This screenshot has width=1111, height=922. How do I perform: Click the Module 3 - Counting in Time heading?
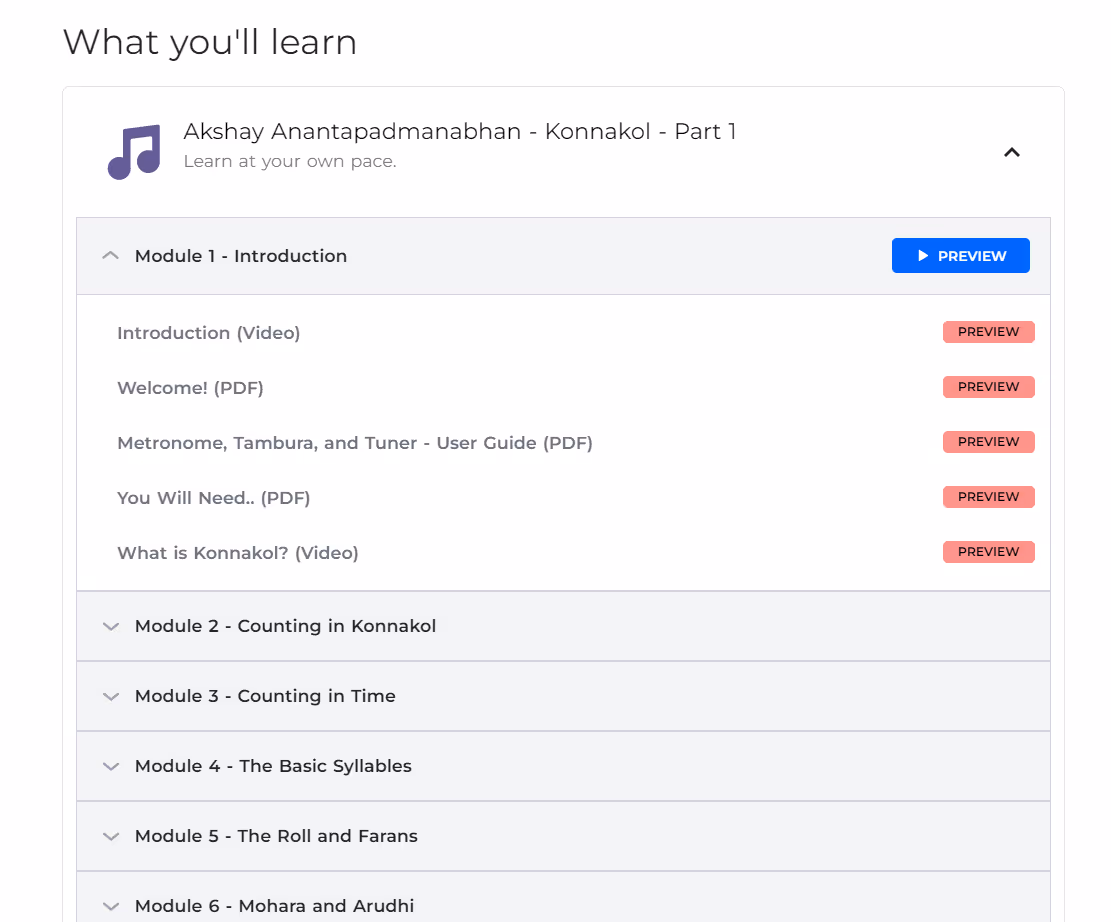(x=265, y=696)
